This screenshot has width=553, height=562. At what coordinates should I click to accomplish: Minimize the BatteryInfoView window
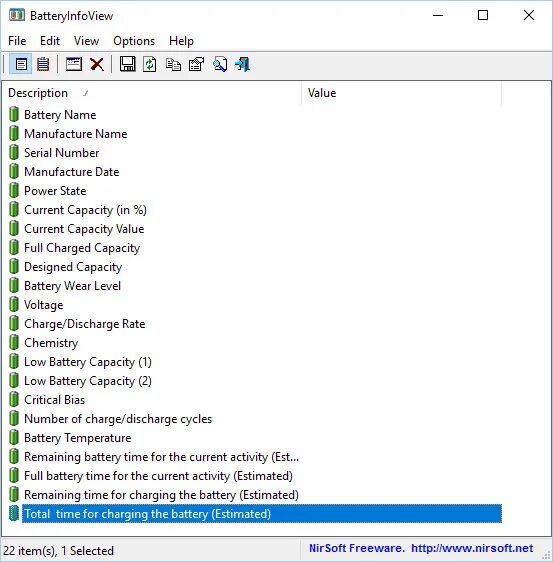438,15
